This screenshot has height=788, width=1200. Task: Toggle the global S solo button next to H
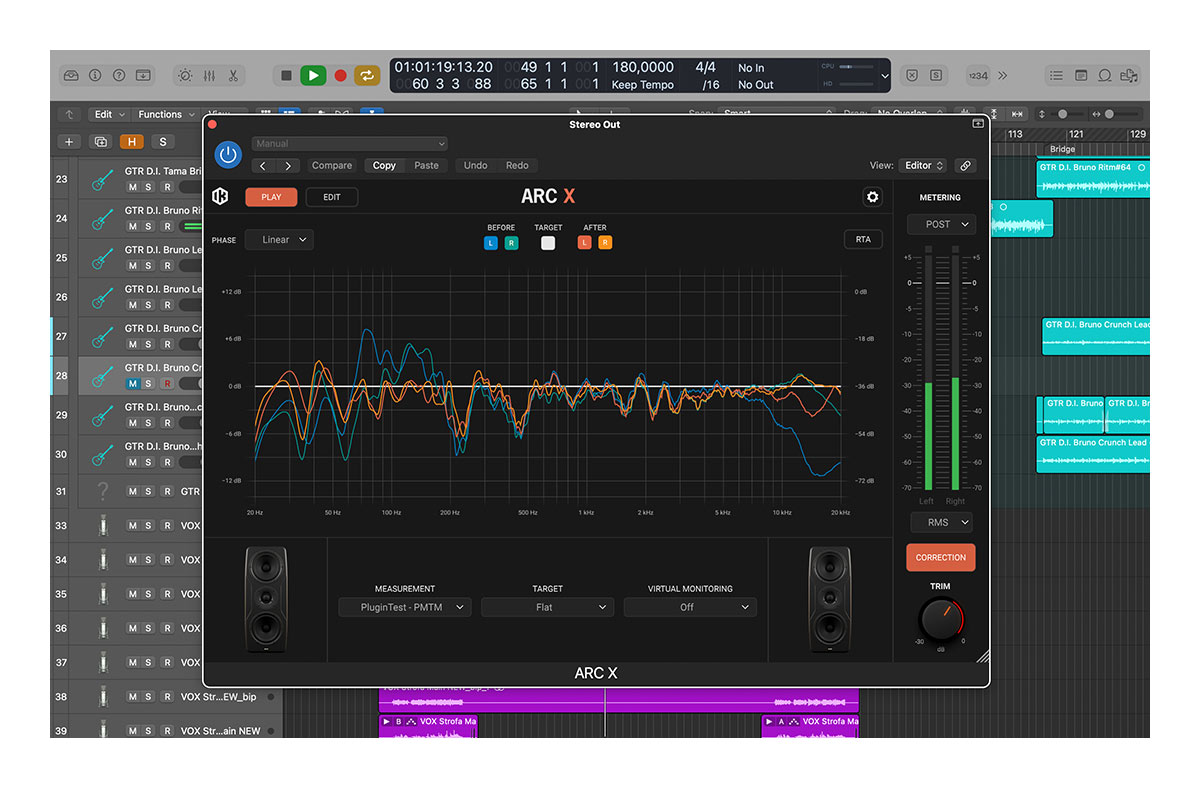pyautogui.click(x=161, y=142)
